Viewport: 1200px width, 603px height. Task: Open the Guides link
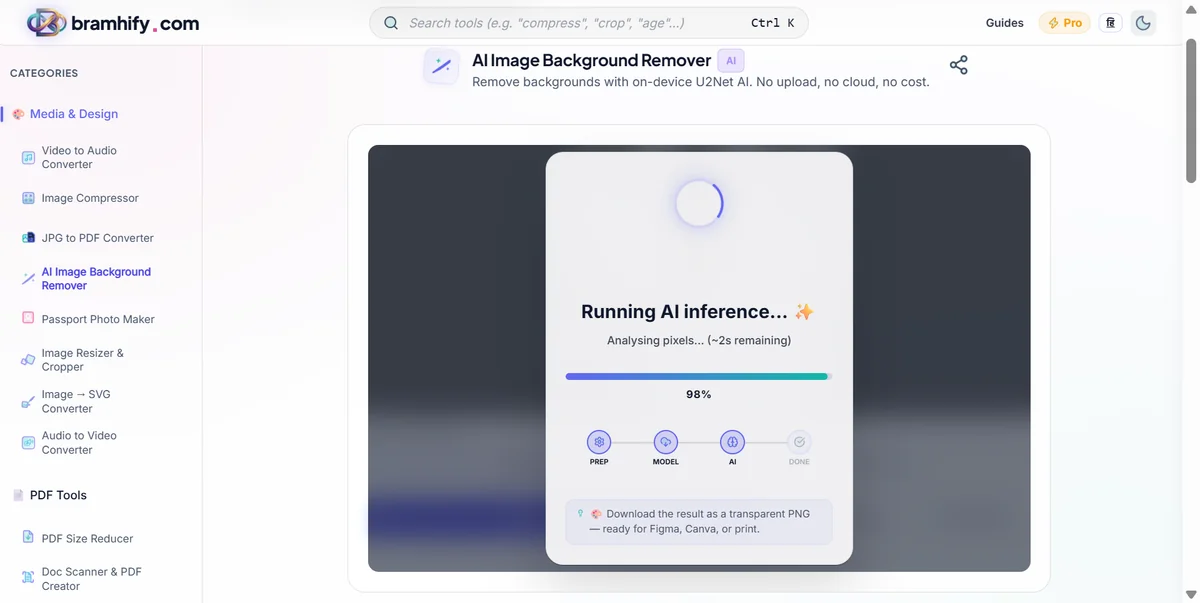click(x=1004, y=23)
